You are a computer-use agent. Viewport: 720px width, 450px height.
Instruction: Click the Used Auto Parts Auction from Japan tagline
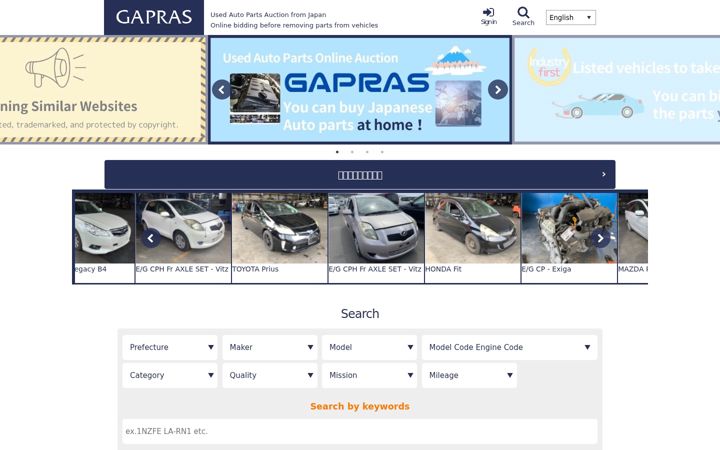268,15
